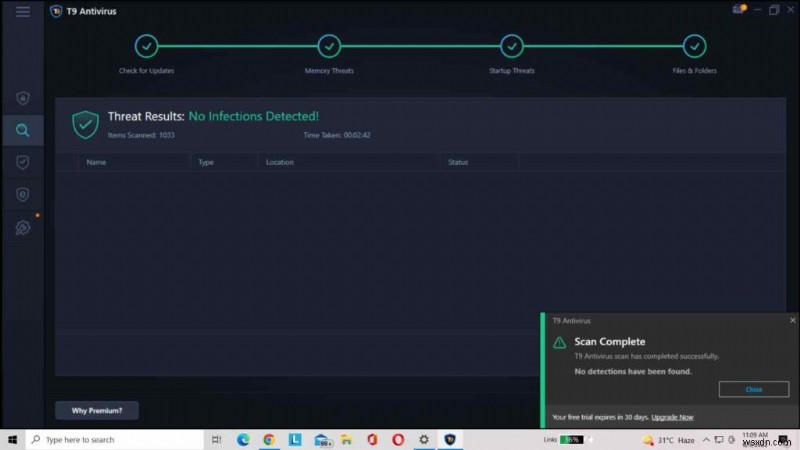Open the blue L app on taskbar

(x=295, y=439)
